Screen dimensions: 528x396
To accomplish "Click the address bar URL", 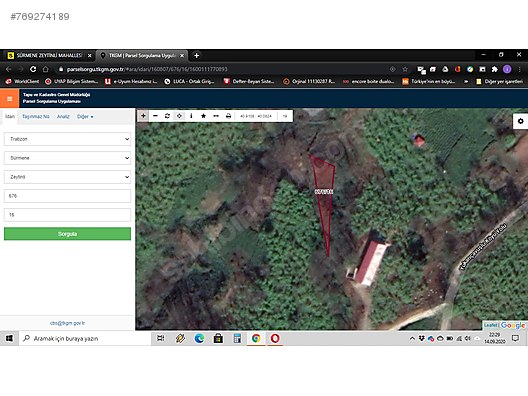I will [x=147, y=69].
